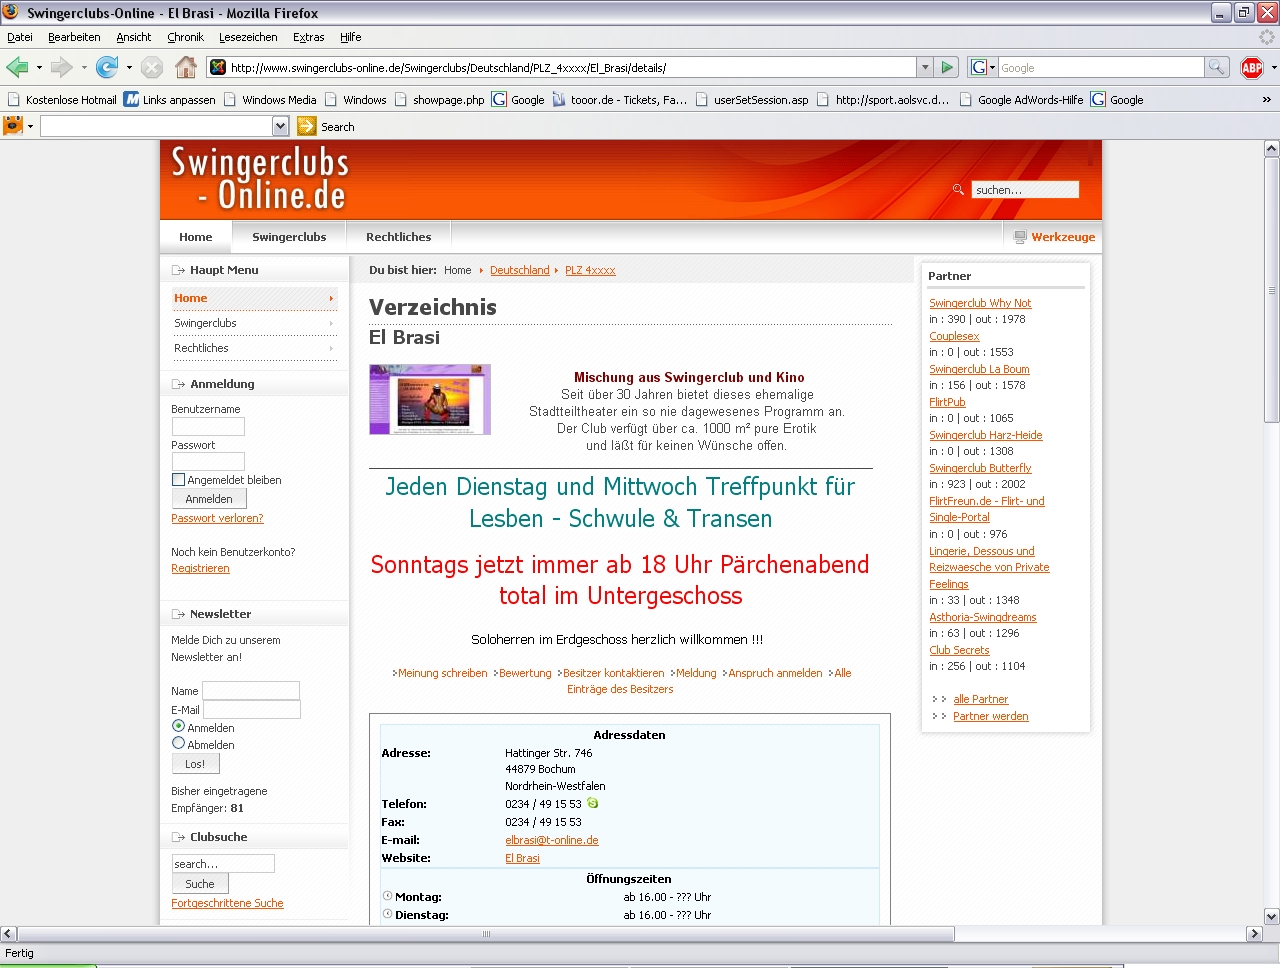Screen dimensions: 1280x968
Task: Open the Reload button dropdown arrow
Action: [129, 68]
